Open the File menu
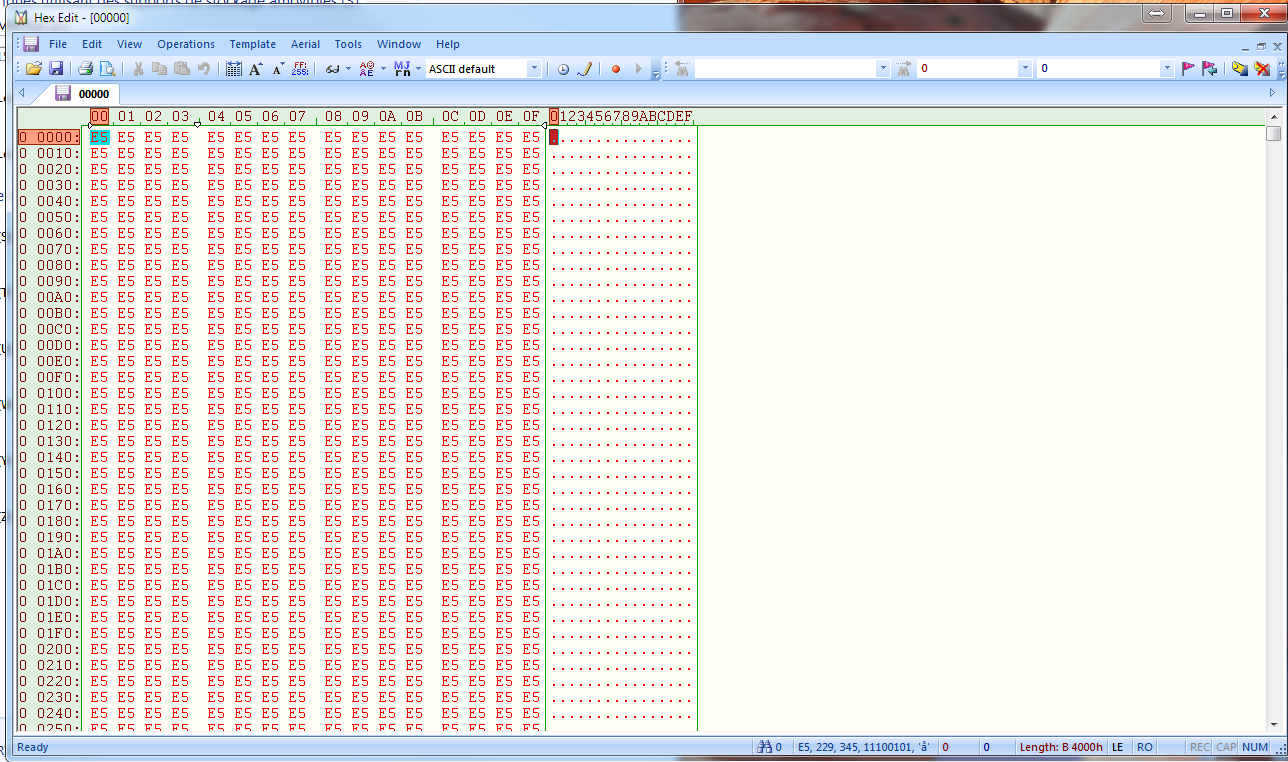 click(58, 44)
